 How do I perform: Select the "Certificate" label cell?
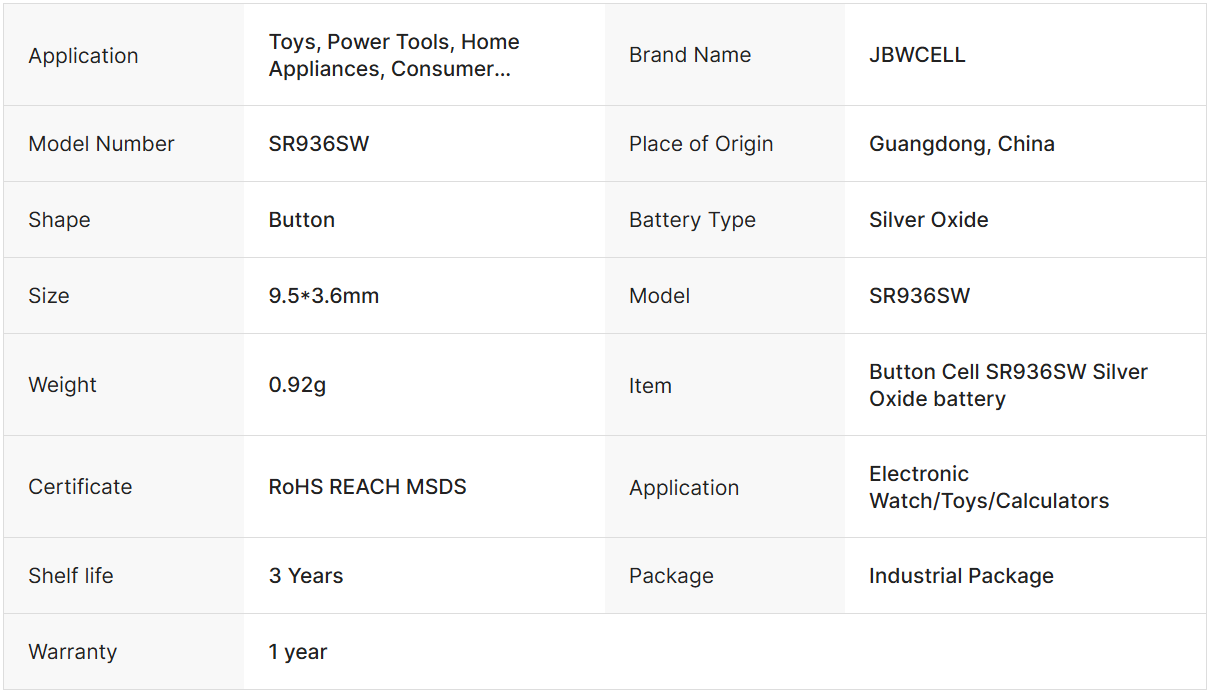coord(80,487)
